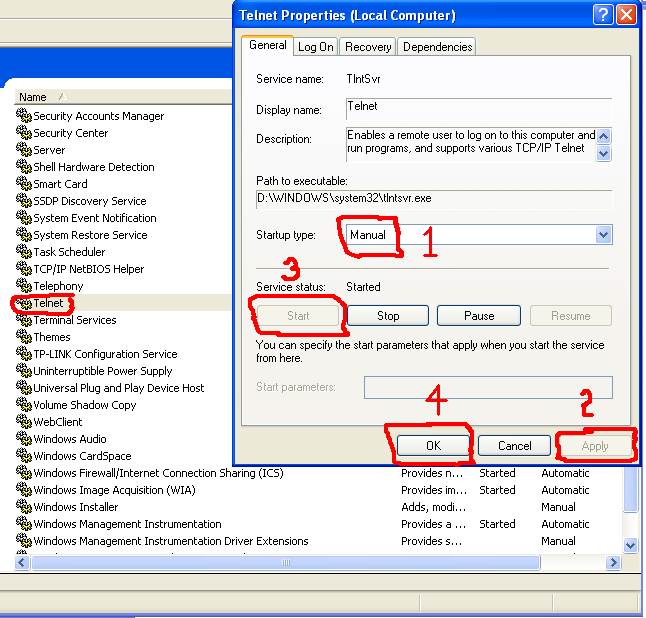
Task: Click the Start parameters input field
Action: (x=488, y=387)
